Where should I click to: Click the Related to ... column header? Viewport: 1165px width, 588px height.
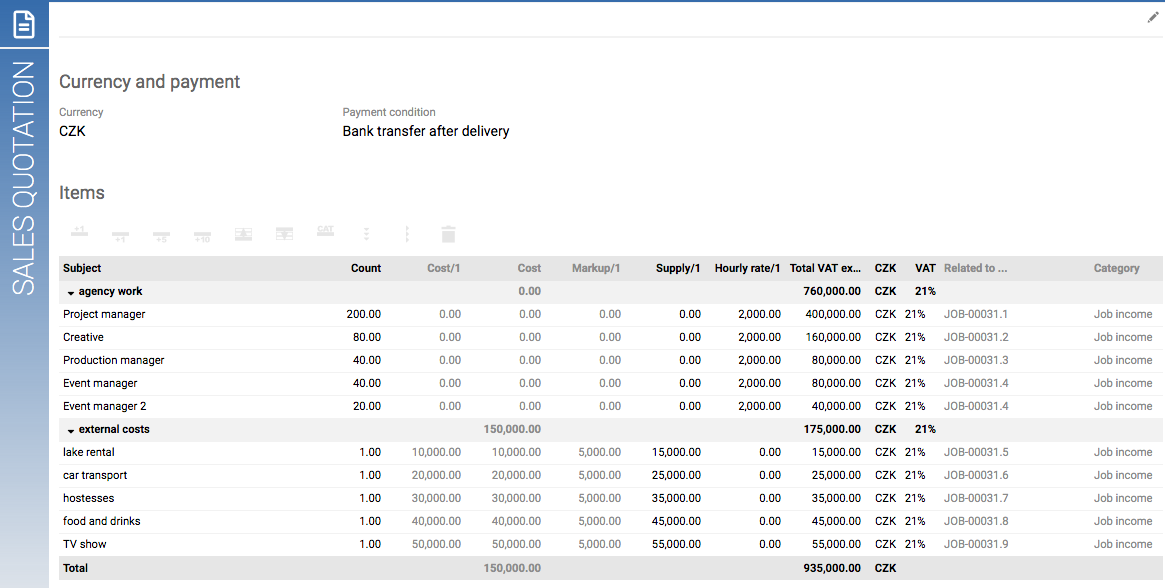[976, 268]
